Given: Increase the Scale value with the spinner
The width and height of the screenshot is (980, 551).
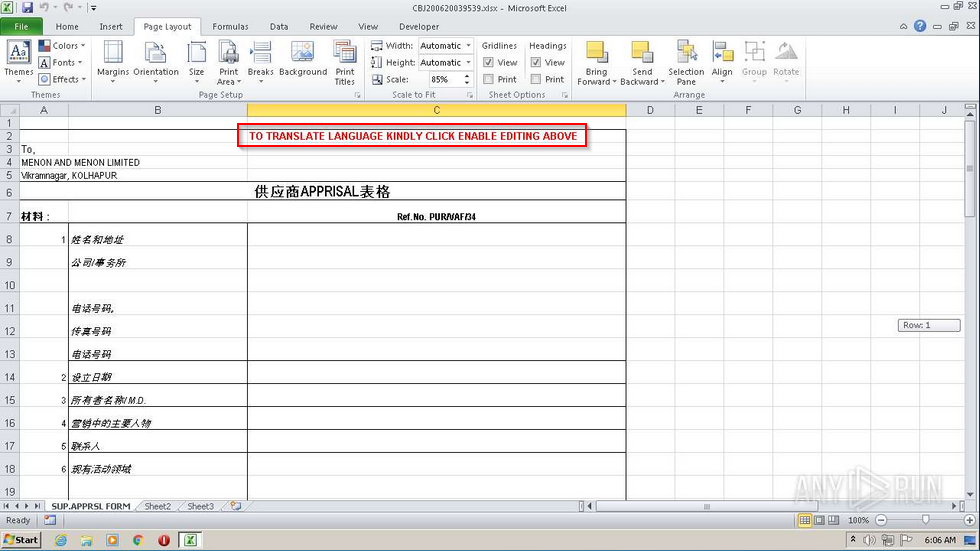Looking at the screenshot, I should tap(466, 76).
